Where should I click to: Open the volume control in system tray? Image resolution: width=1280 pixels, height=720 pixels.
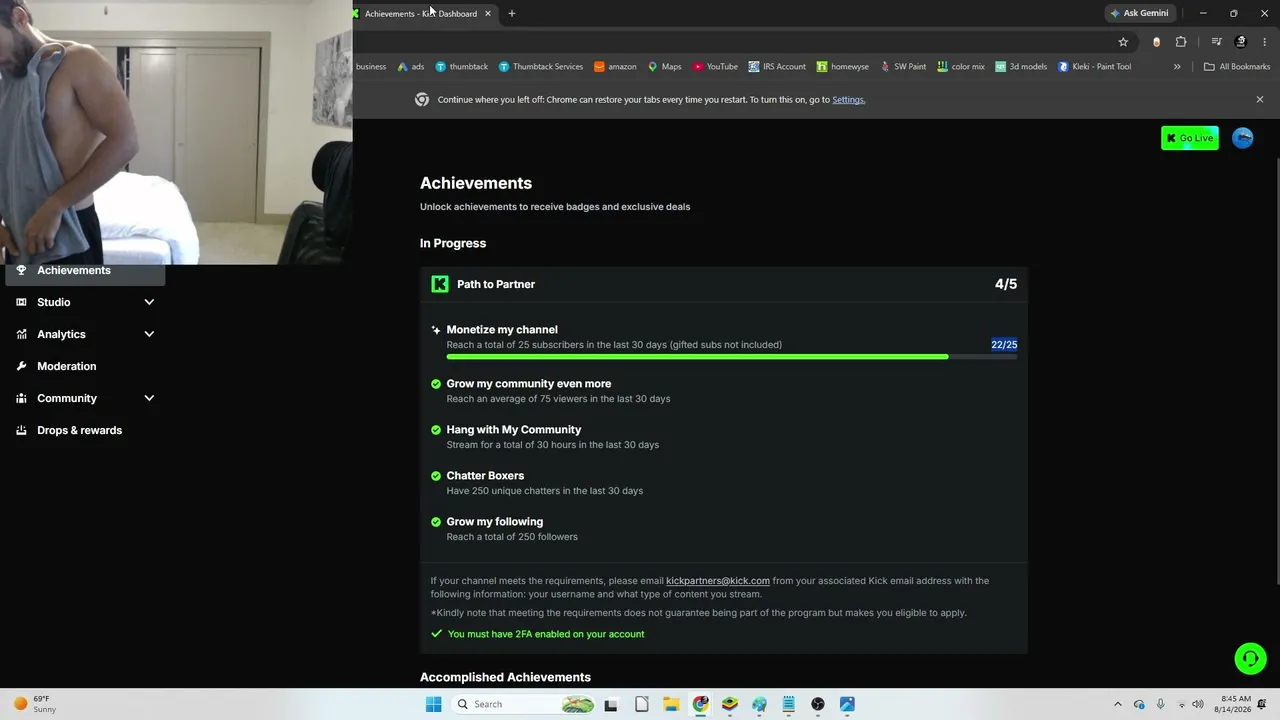pyautogui.click(x=1198, y=704)
